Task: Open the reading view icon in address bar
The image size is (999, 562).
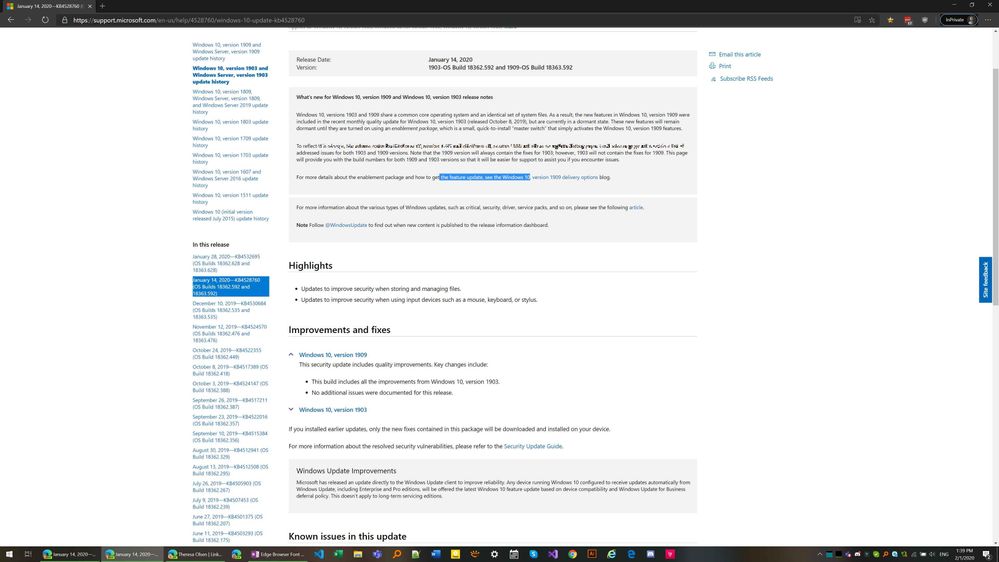Action: pos(858,20)
